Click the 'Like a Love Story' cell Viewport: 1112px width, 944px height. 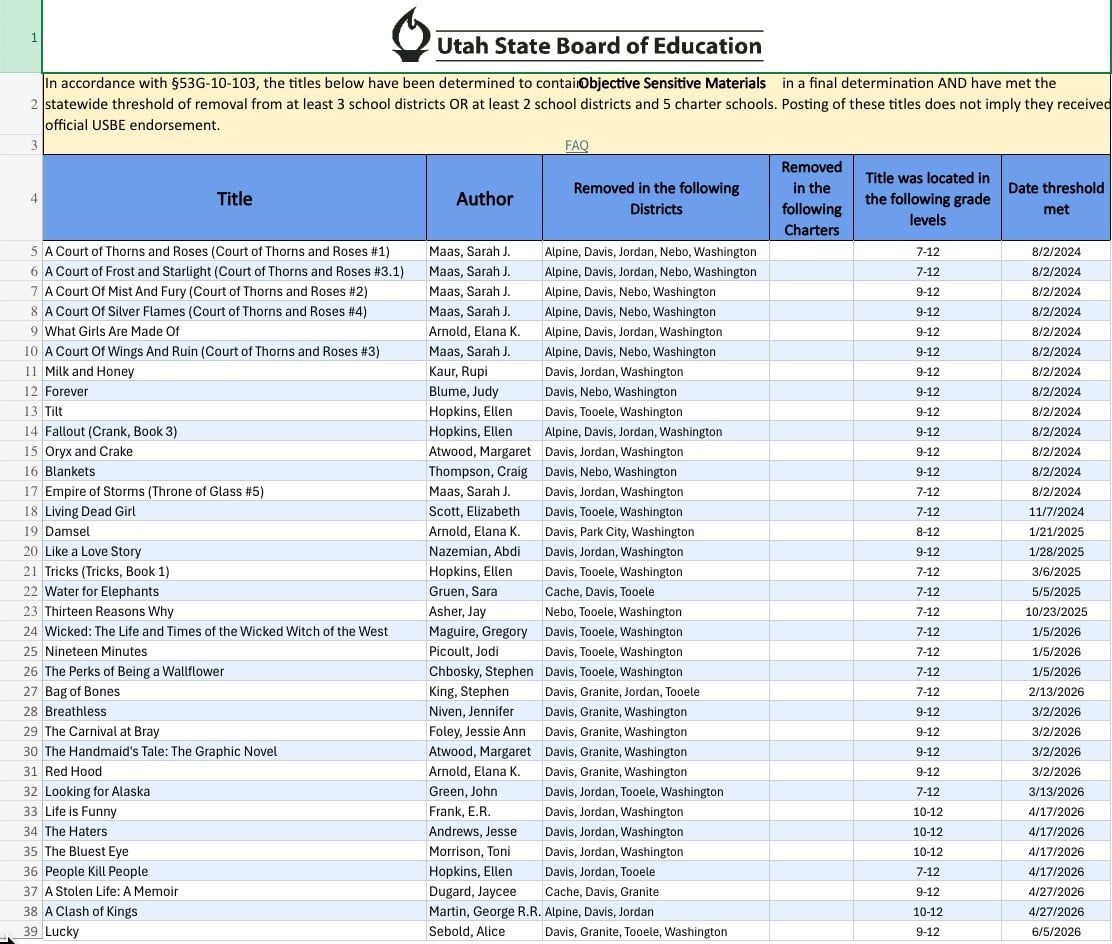click(x=235, y=551)
